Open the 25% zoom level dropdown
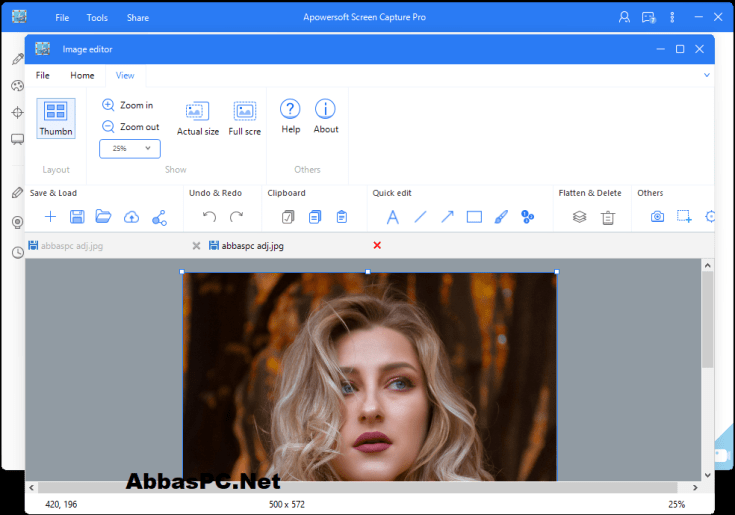This screenshot has width=735, height=515. [x=130, y=149]
